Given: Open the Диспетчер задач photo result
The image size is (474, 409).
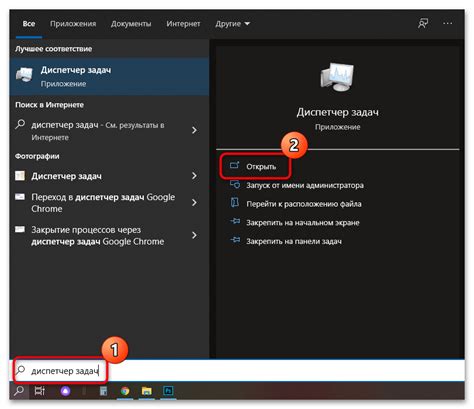Looking at the screenshot, I should 66,176.
